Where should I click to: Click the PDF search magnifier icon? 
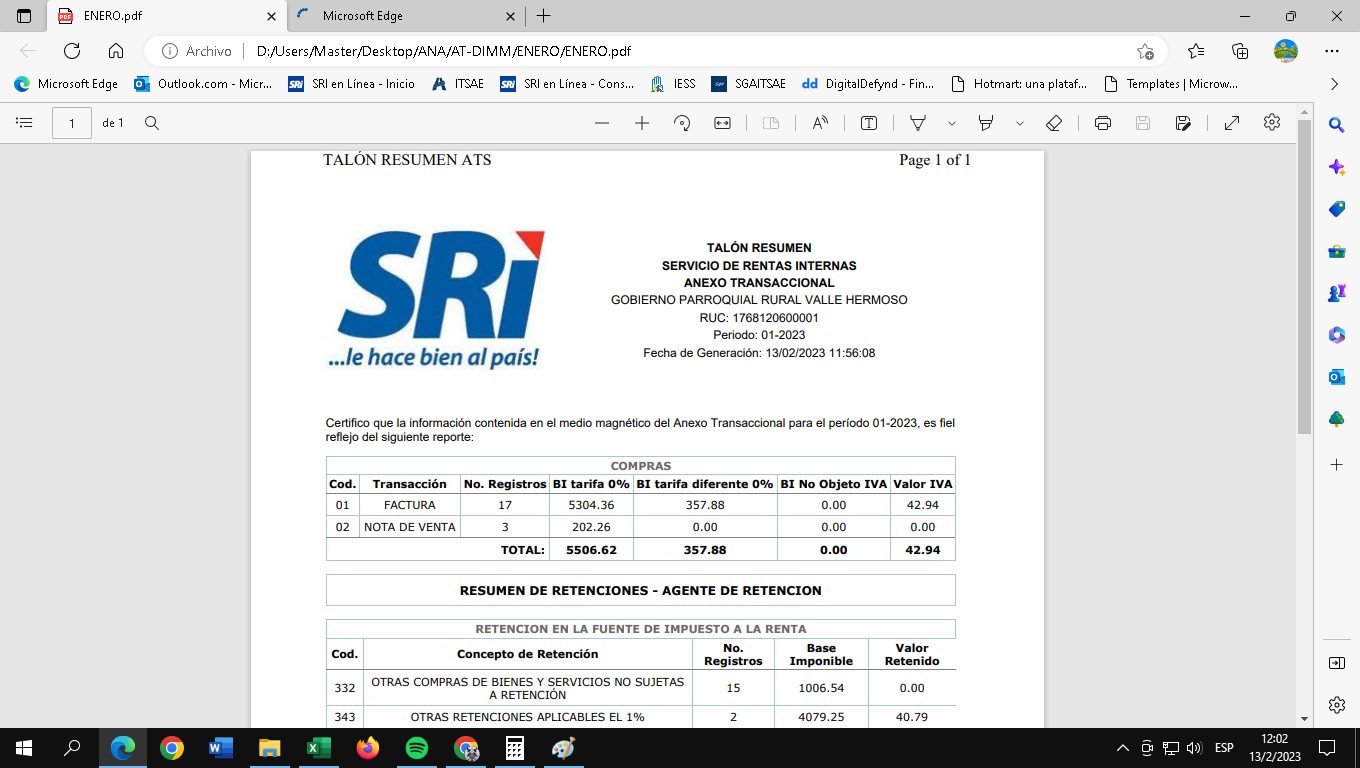coord(152,123)
